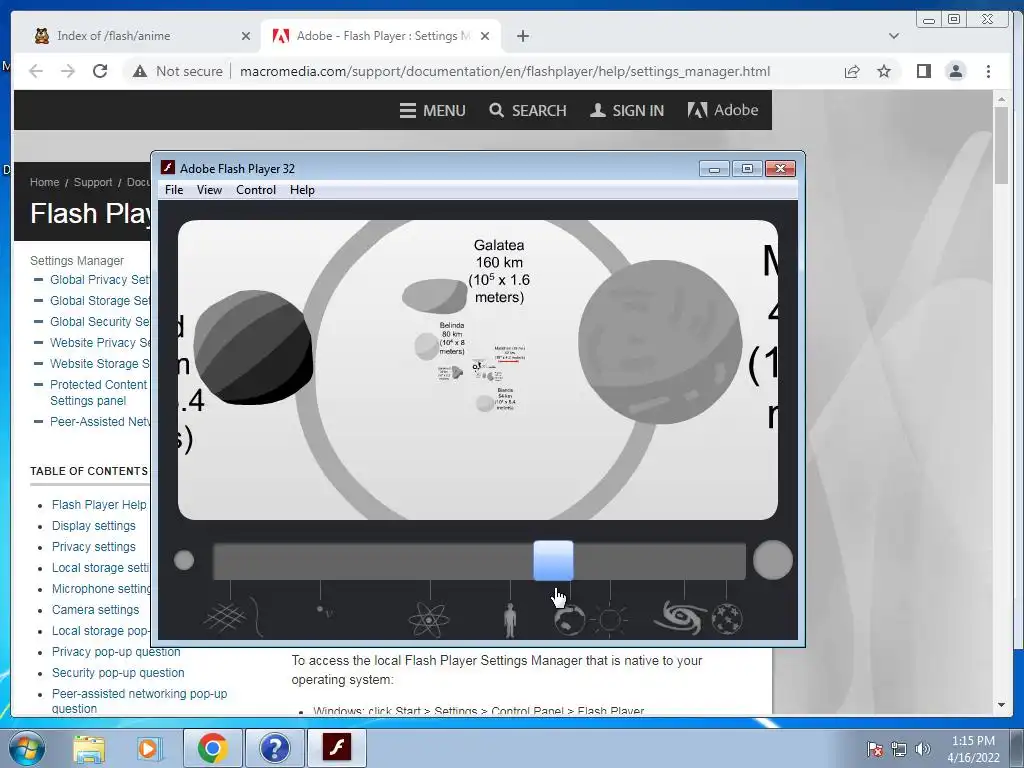
Task: Bookmark this page with star icon
Action: point(884,71)
